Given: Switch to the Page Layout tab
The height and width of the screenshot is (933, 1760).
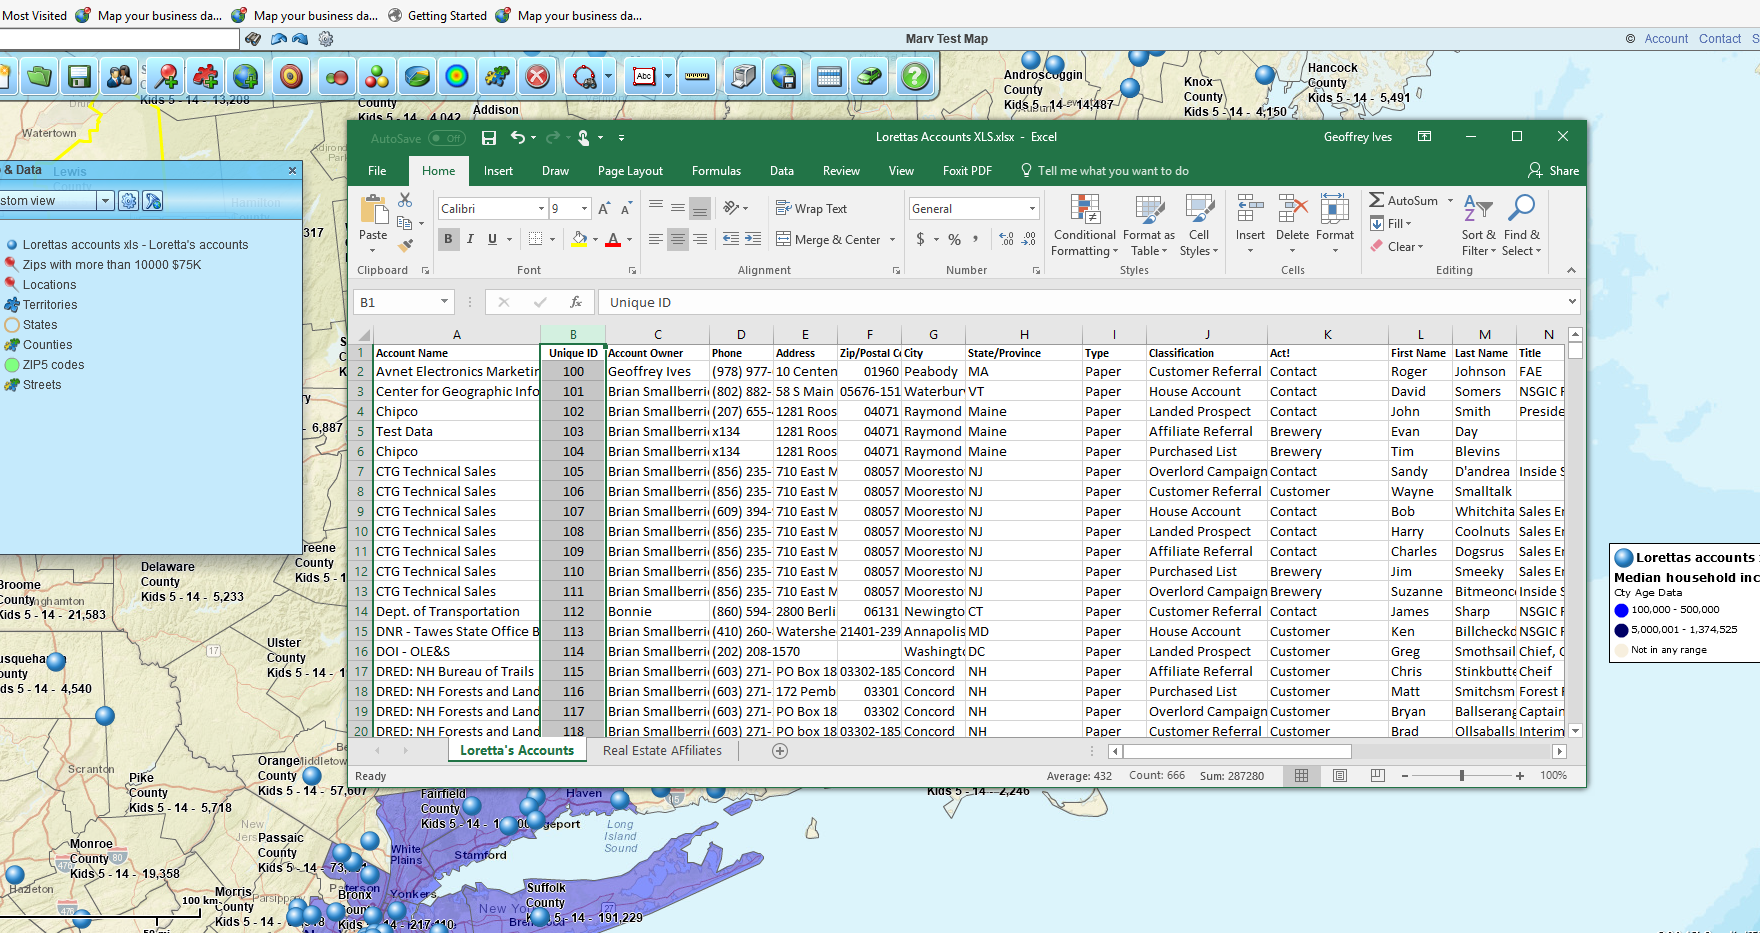Looking at the screenshot, I should [630, 171].
